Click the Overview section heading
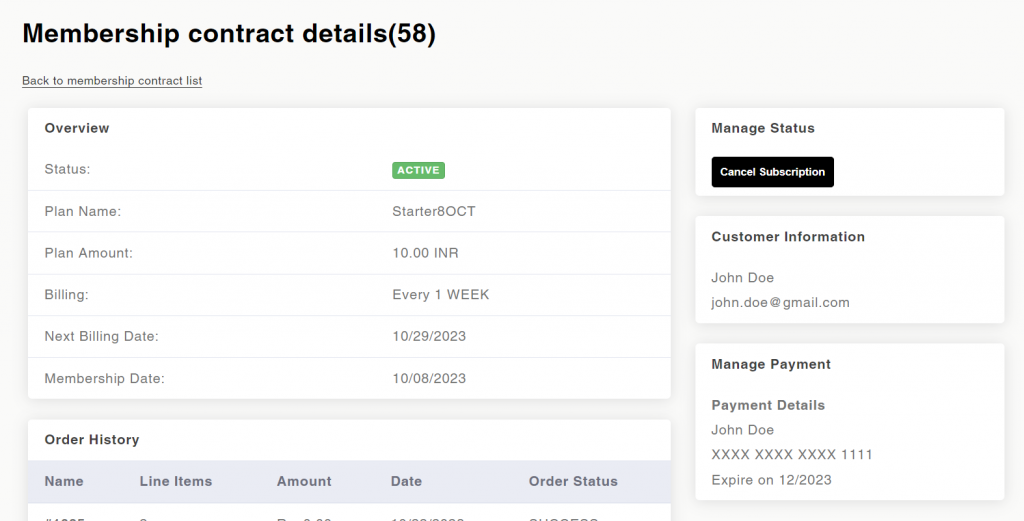This screenshot has height=521, width=1024. click(x=77, y=129)
